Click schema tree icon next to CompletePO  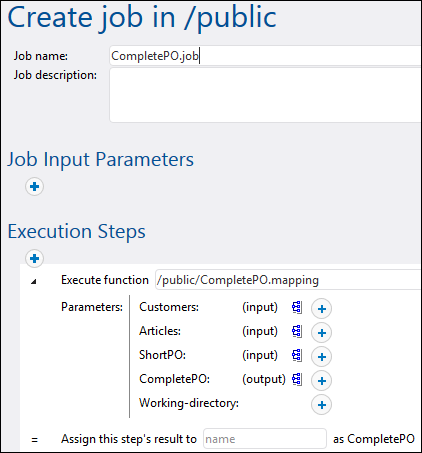297,379
